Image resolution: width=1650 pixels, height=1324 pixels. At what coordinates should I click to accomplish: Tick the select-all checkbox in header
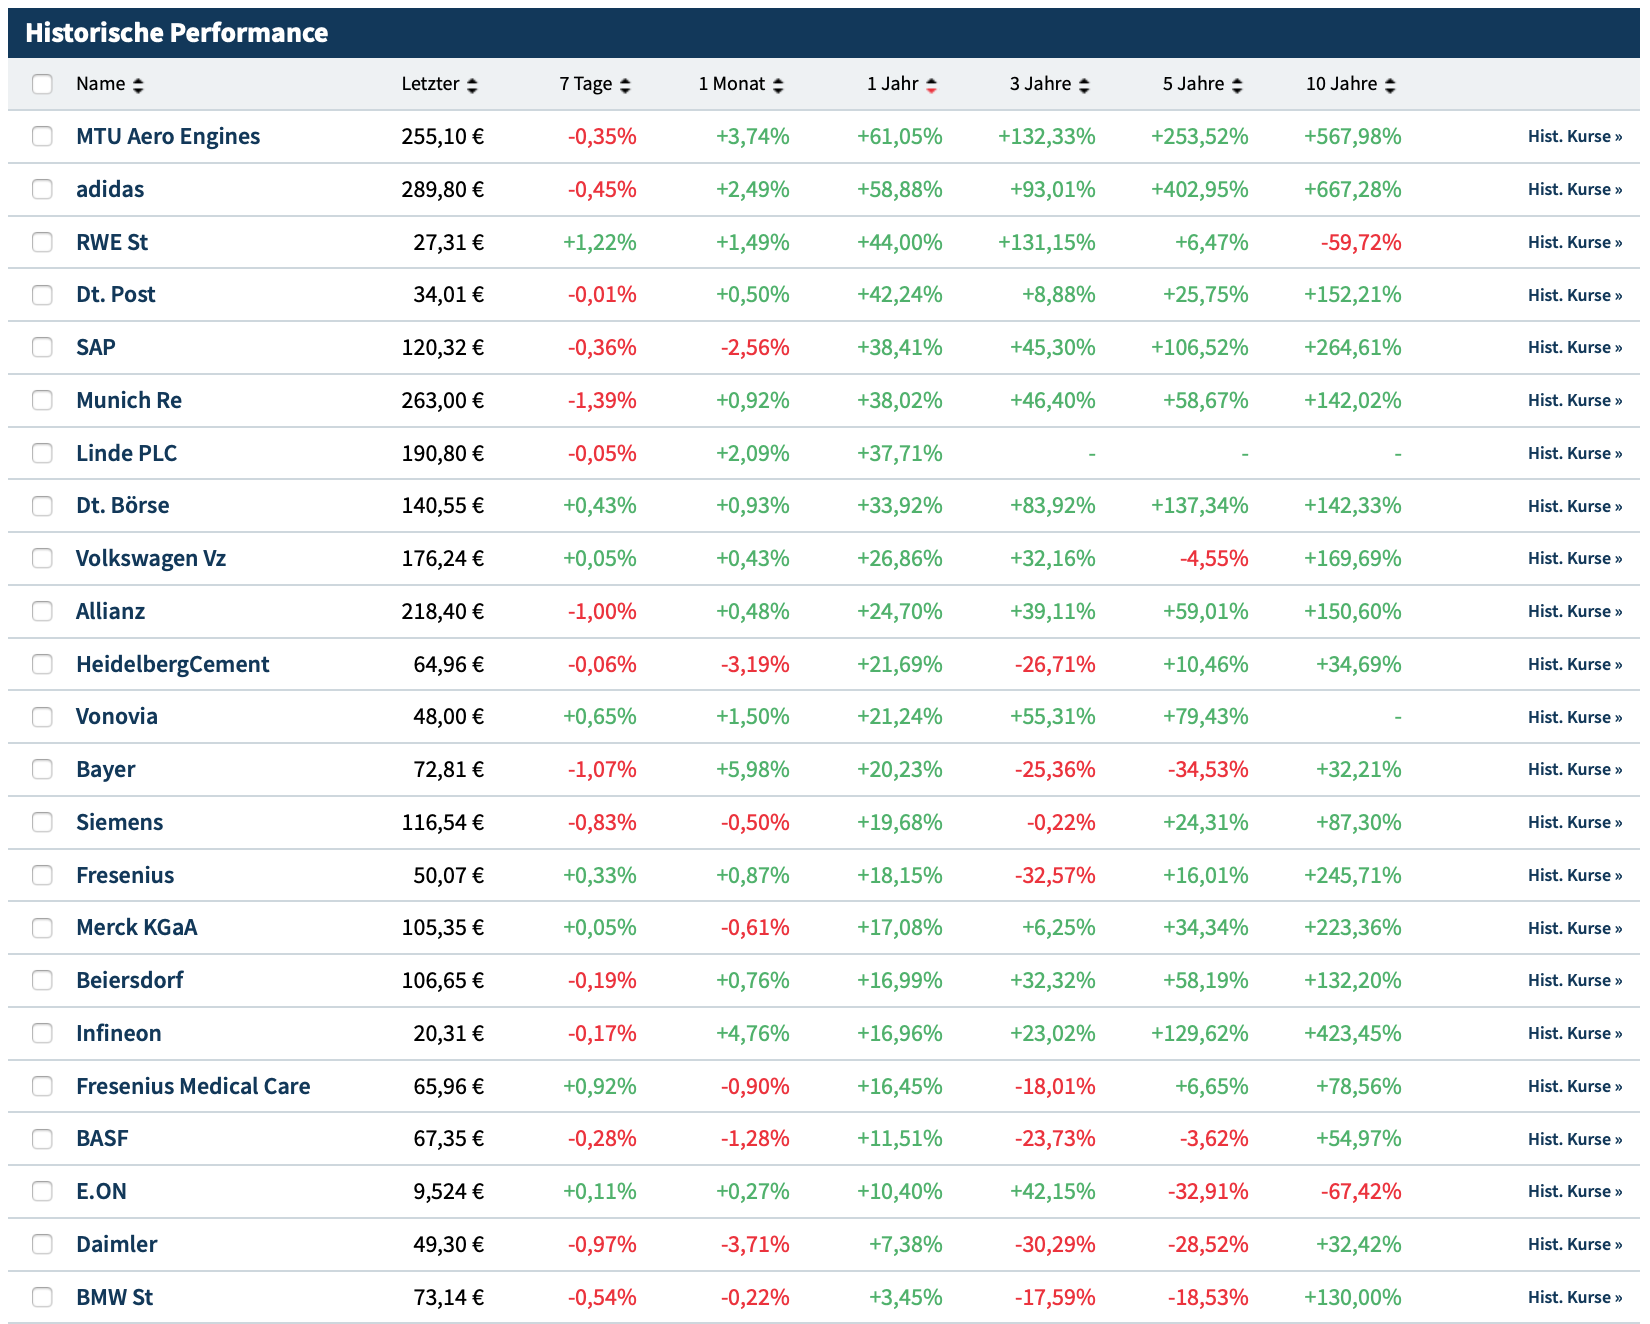[42, 84]
